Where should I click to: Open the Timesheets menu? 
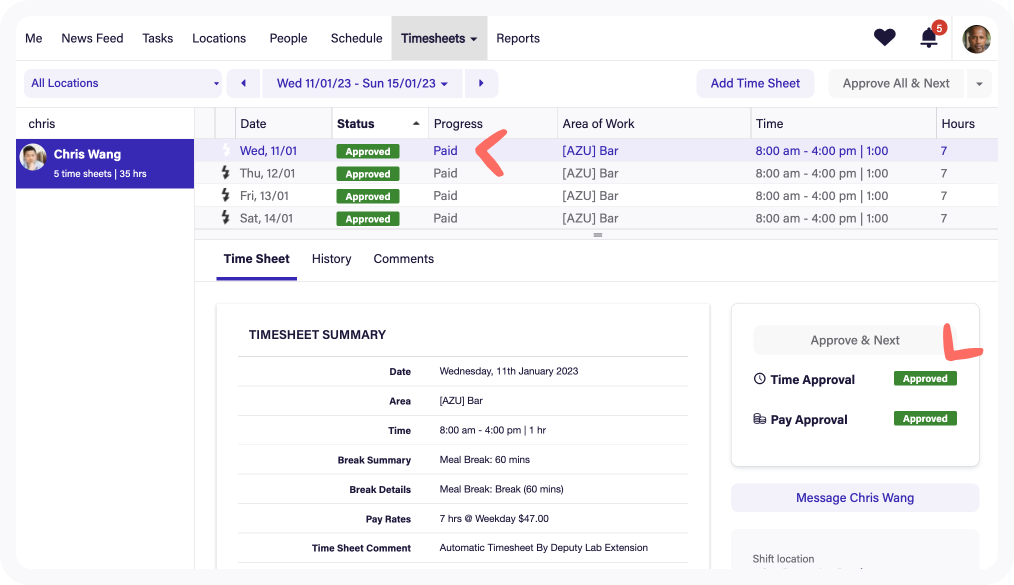click(x=439, y=38)
